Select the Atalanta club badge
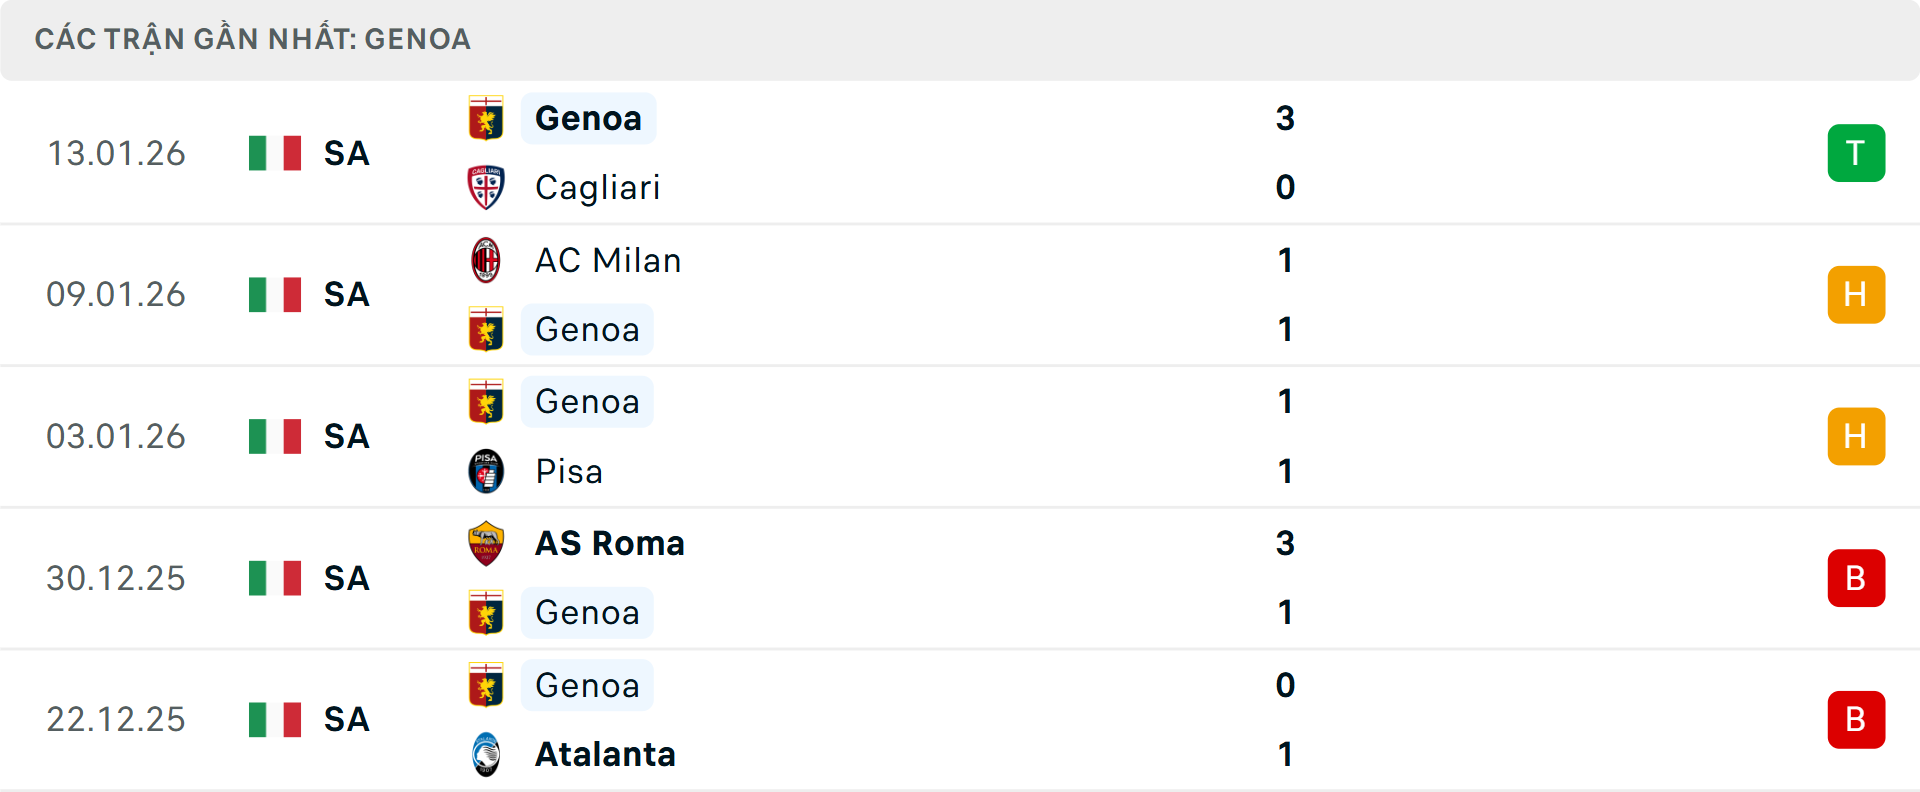This screenshot has width=1920, height=792. point(487,755)
